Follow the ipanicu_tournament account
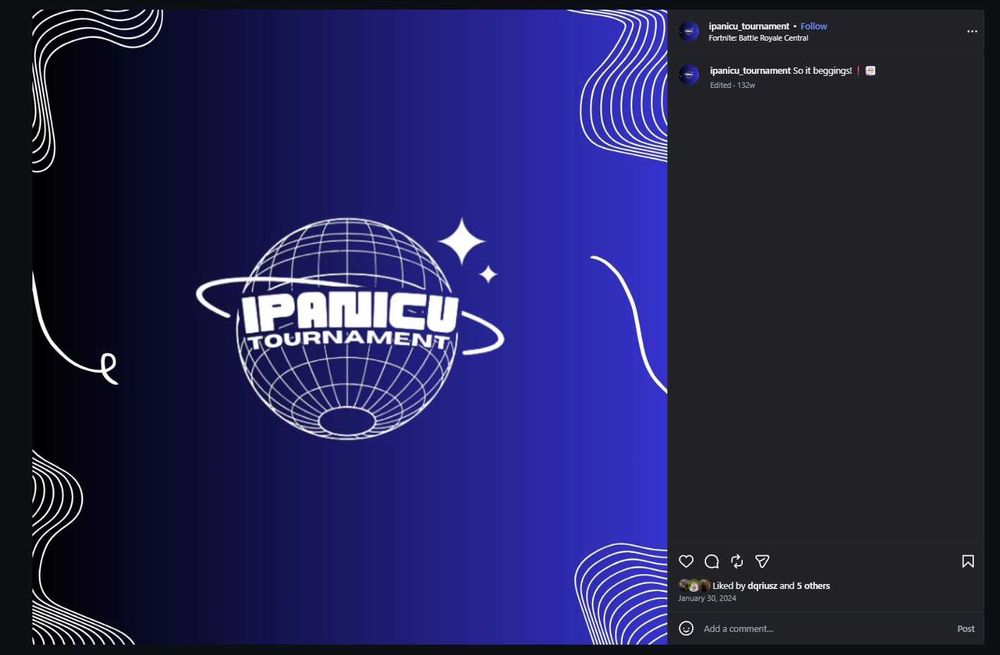Screen dimensions: 1000x655 click(x=814, y=26)
